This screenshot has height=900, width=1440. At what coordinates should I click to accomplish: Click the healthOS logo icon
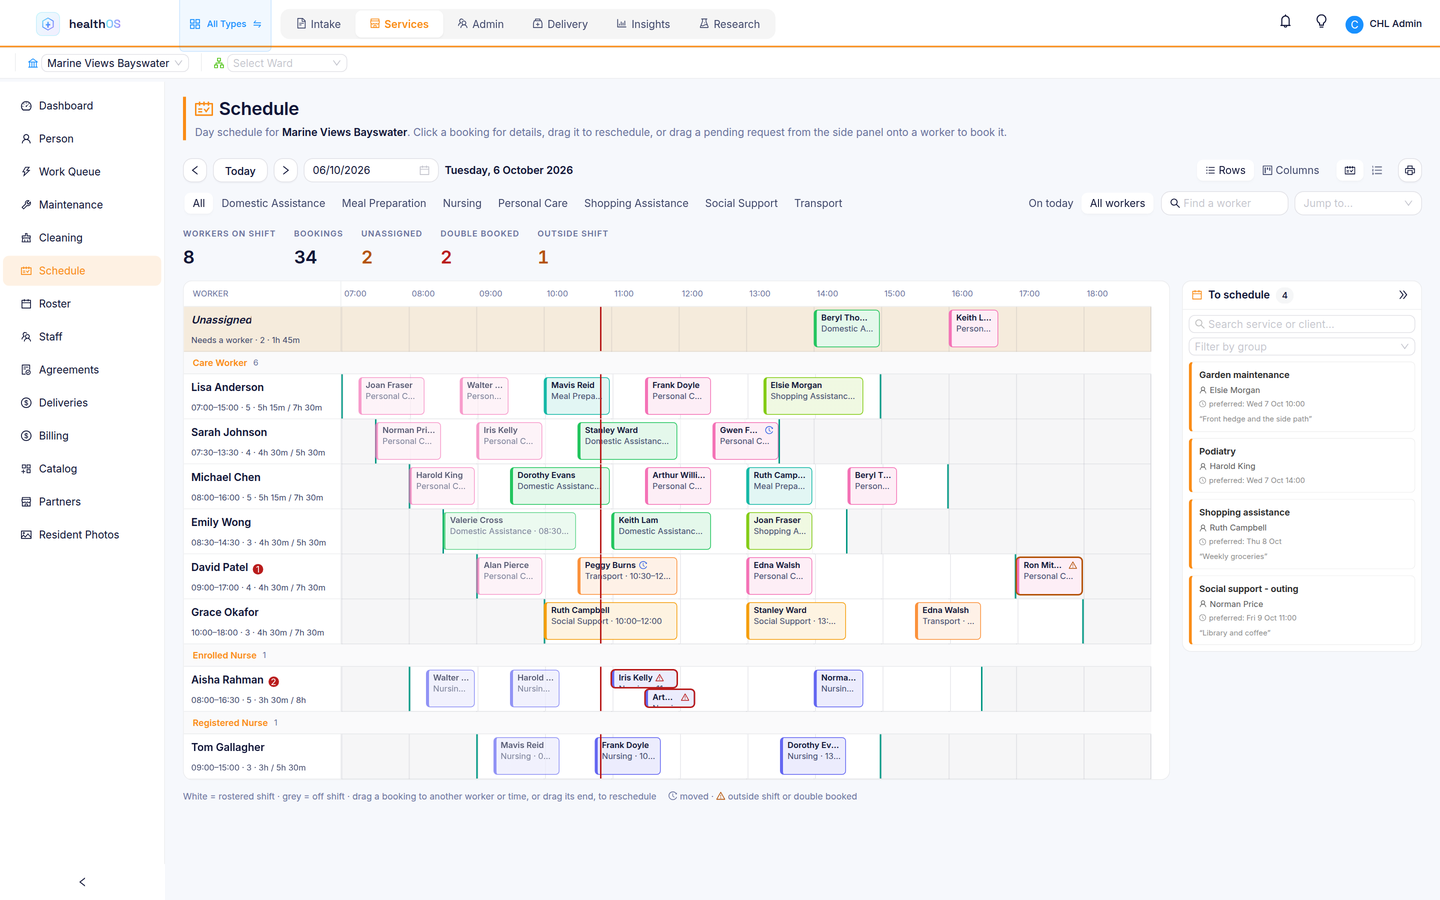click(47, 24)
